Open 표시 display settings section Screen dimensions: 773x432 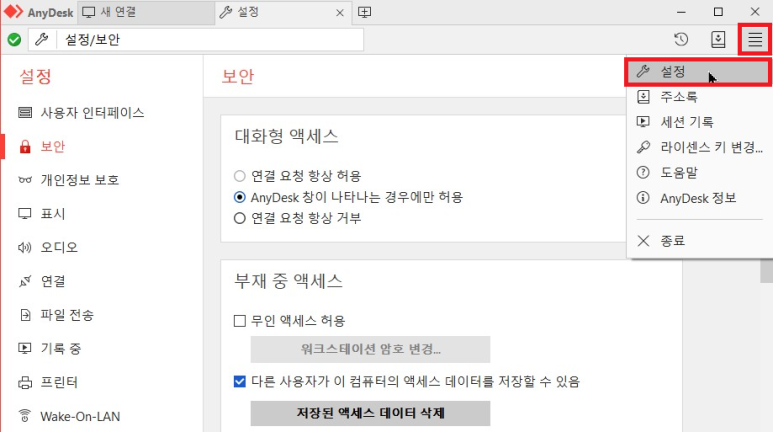[53, 214]
